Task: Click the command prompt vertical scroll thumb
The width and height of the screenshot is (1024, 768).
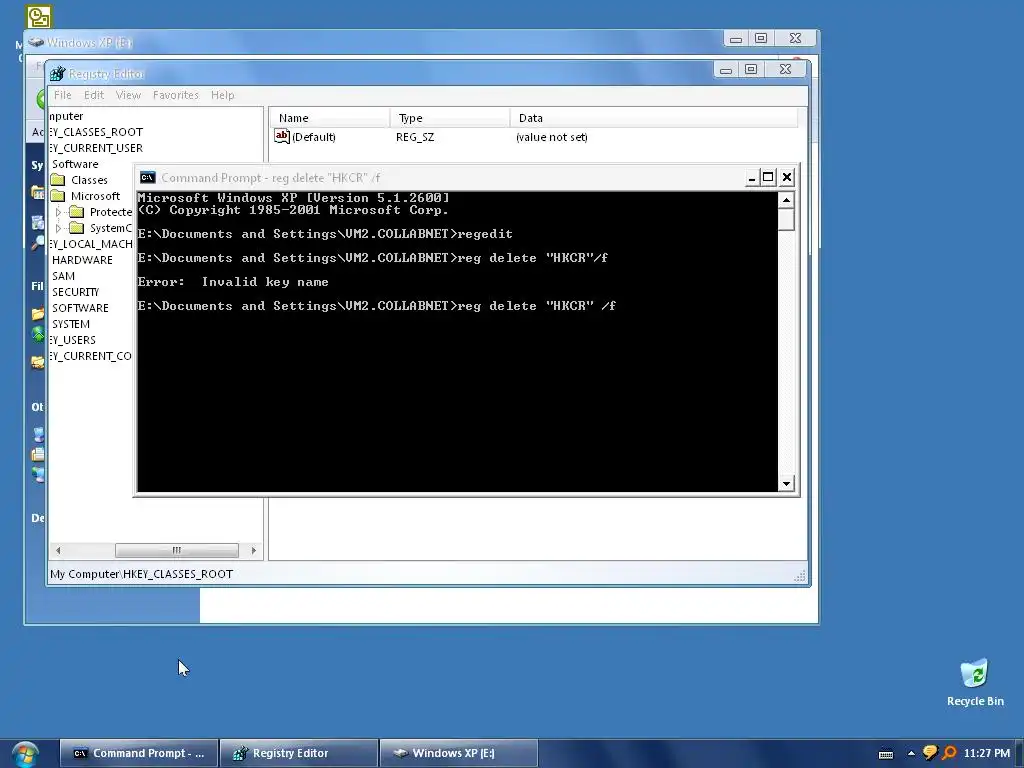Action: click(786, 219)
